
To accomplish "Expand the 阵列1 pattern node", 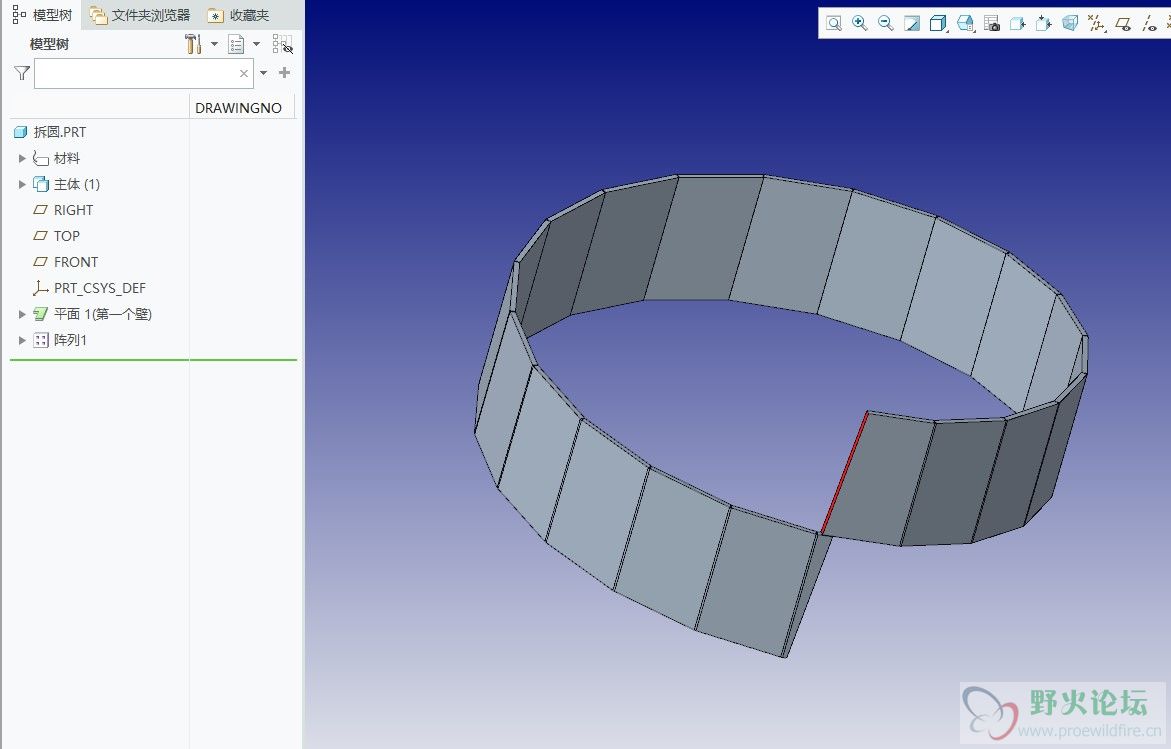I will tap(22, 341).
